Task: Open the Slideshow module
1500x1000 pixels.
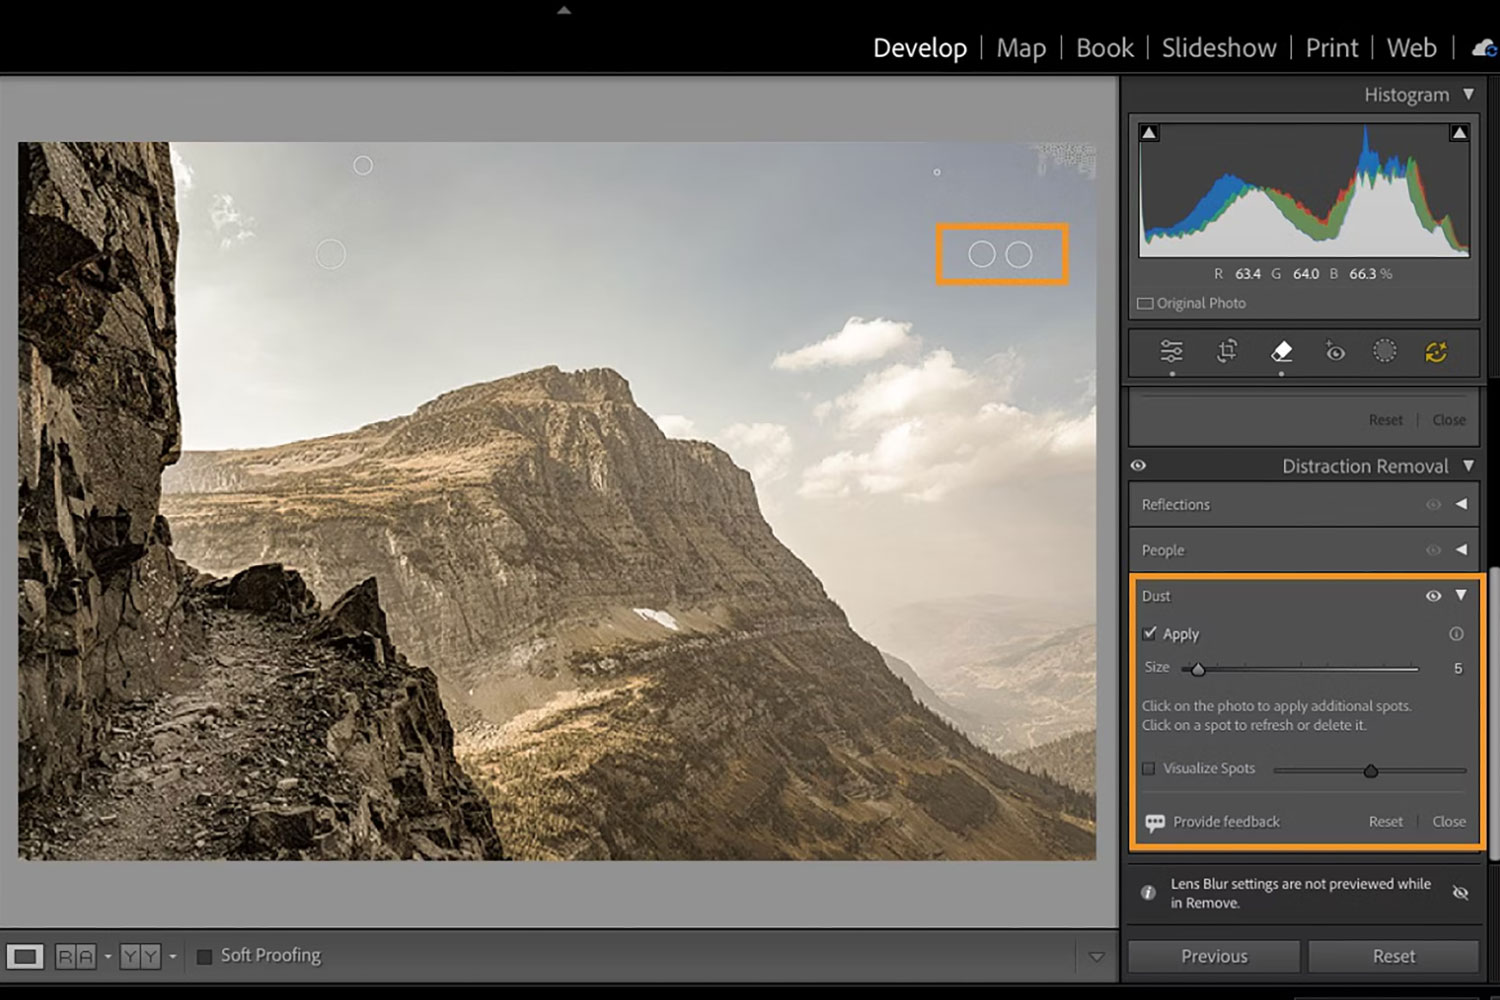Action: 1218,48
